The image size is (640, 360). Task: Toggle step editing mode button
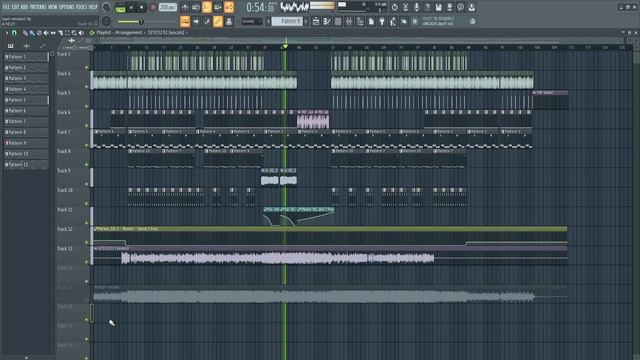coord(207,21)
